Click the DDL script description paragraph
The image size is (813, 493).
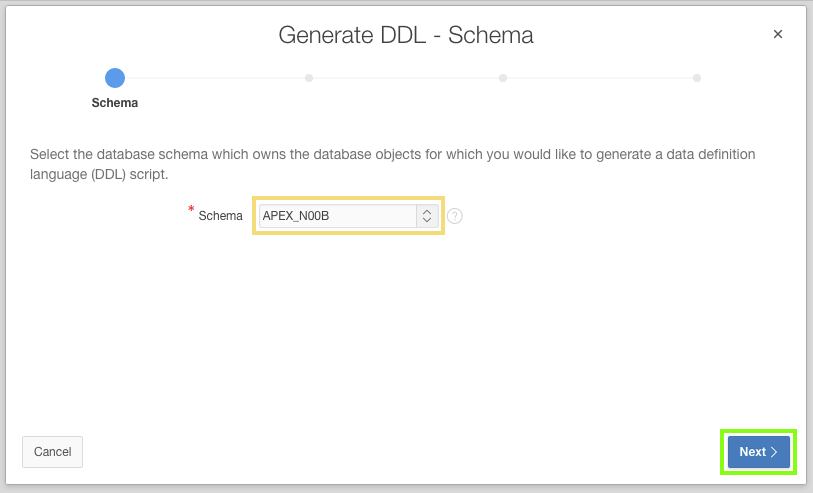392,164
